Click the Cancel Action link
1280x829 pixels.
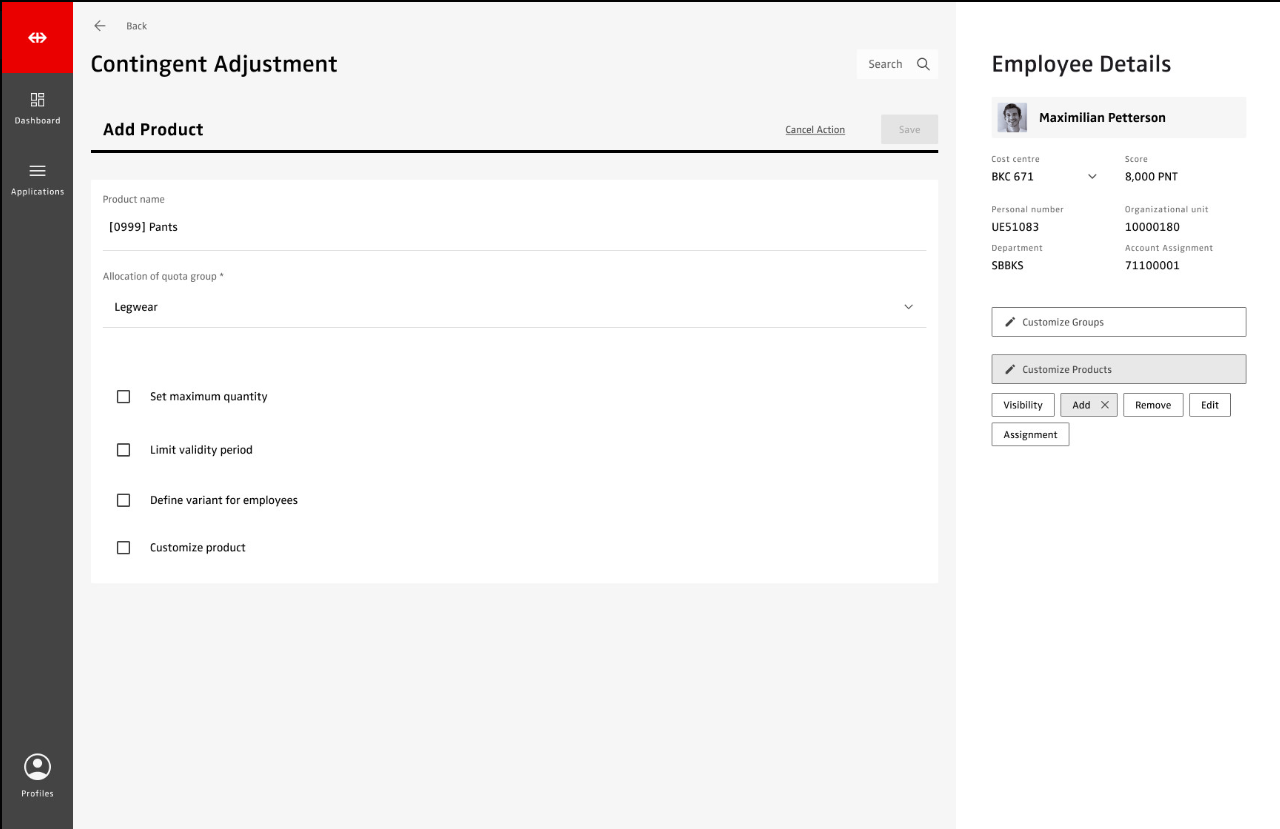(814, 130)
